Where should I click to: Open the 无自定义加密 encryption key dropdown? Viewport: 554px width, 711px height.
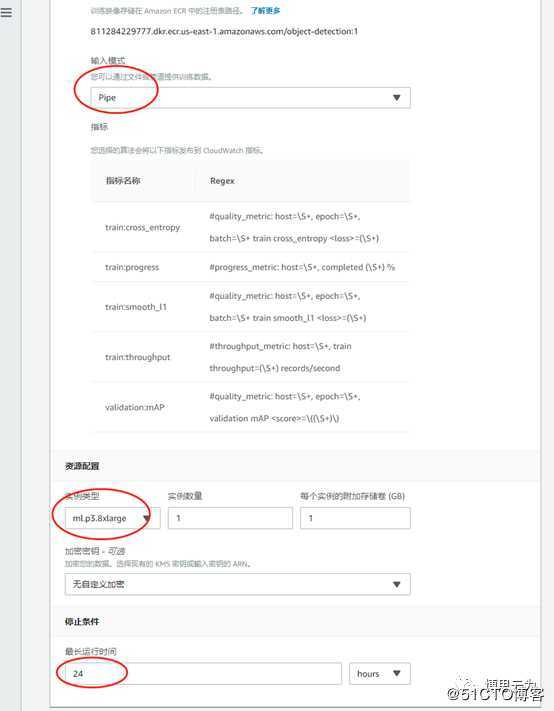tap(237, 584)
